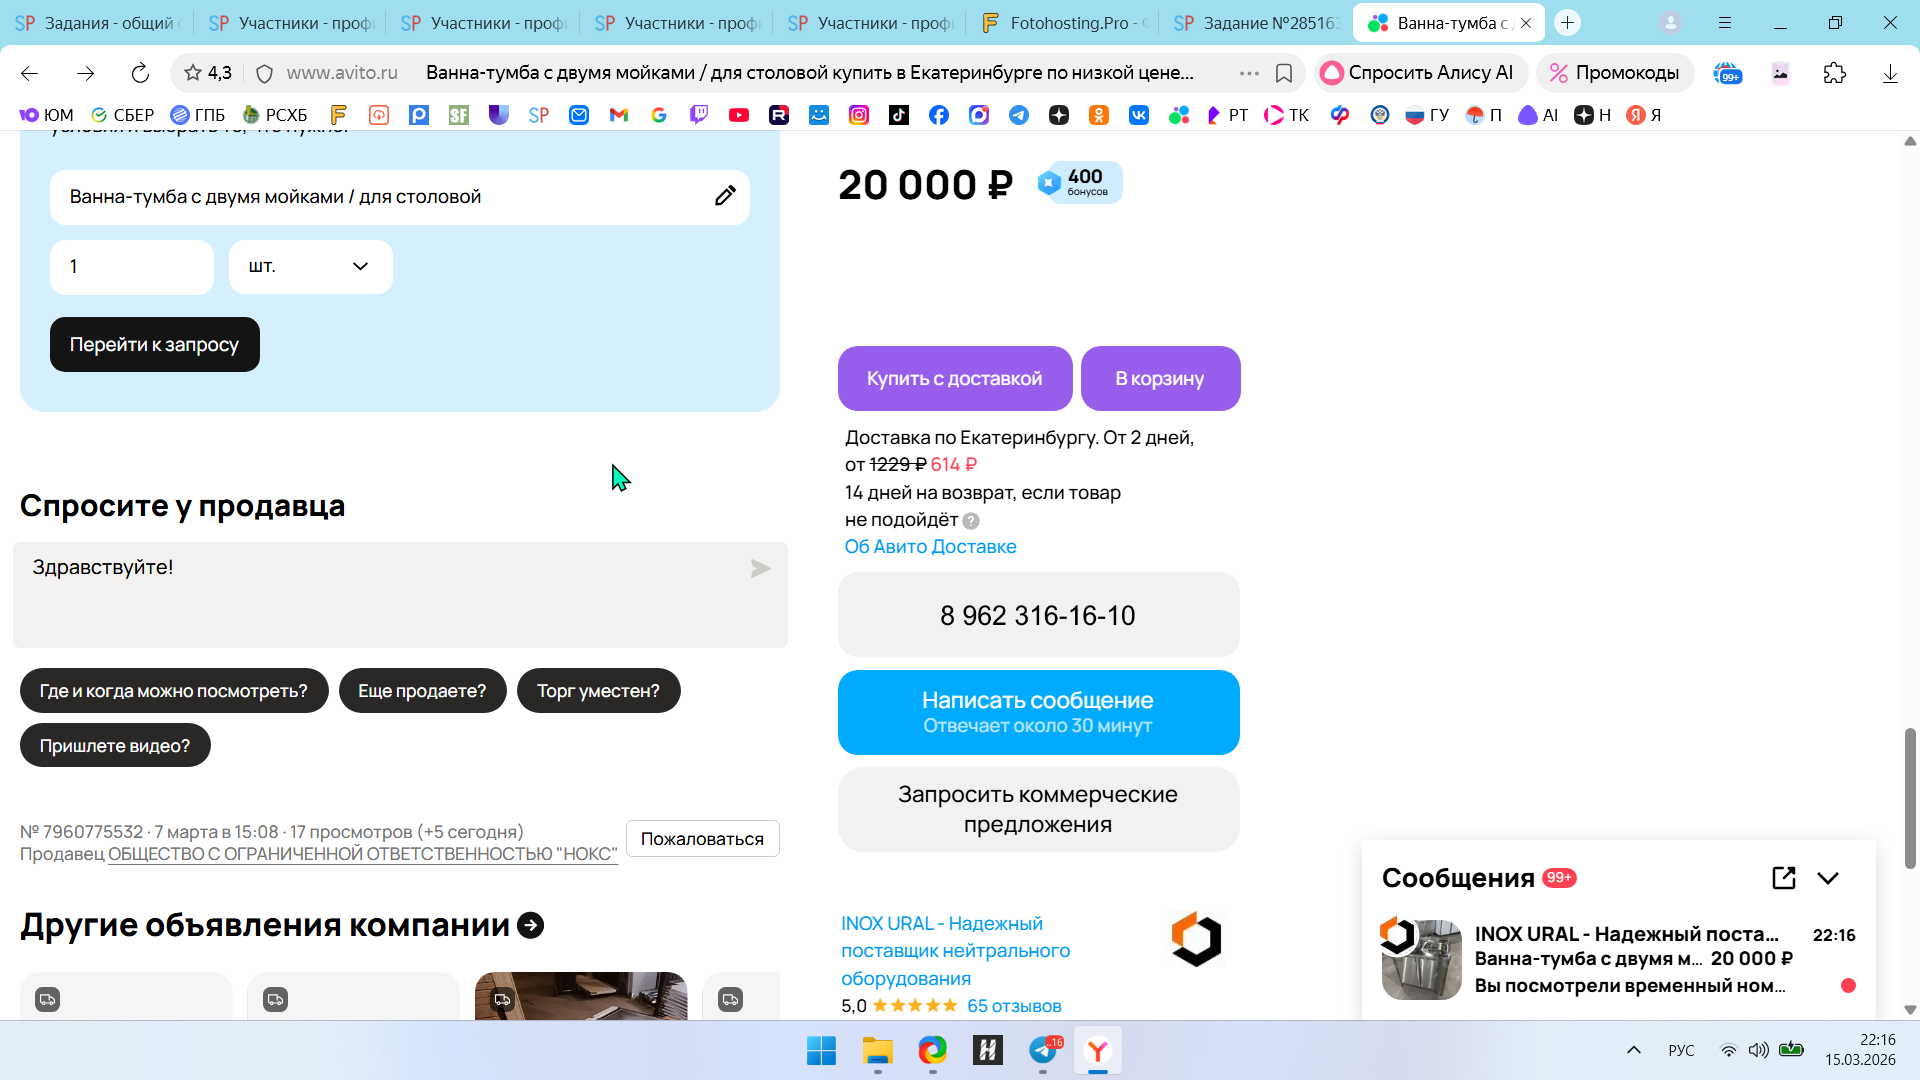This screenshot has height=1080, width=1920.
Task: Open browser extensions puzzle icon
Action: pyautogui.click(x=1834, y=73)
